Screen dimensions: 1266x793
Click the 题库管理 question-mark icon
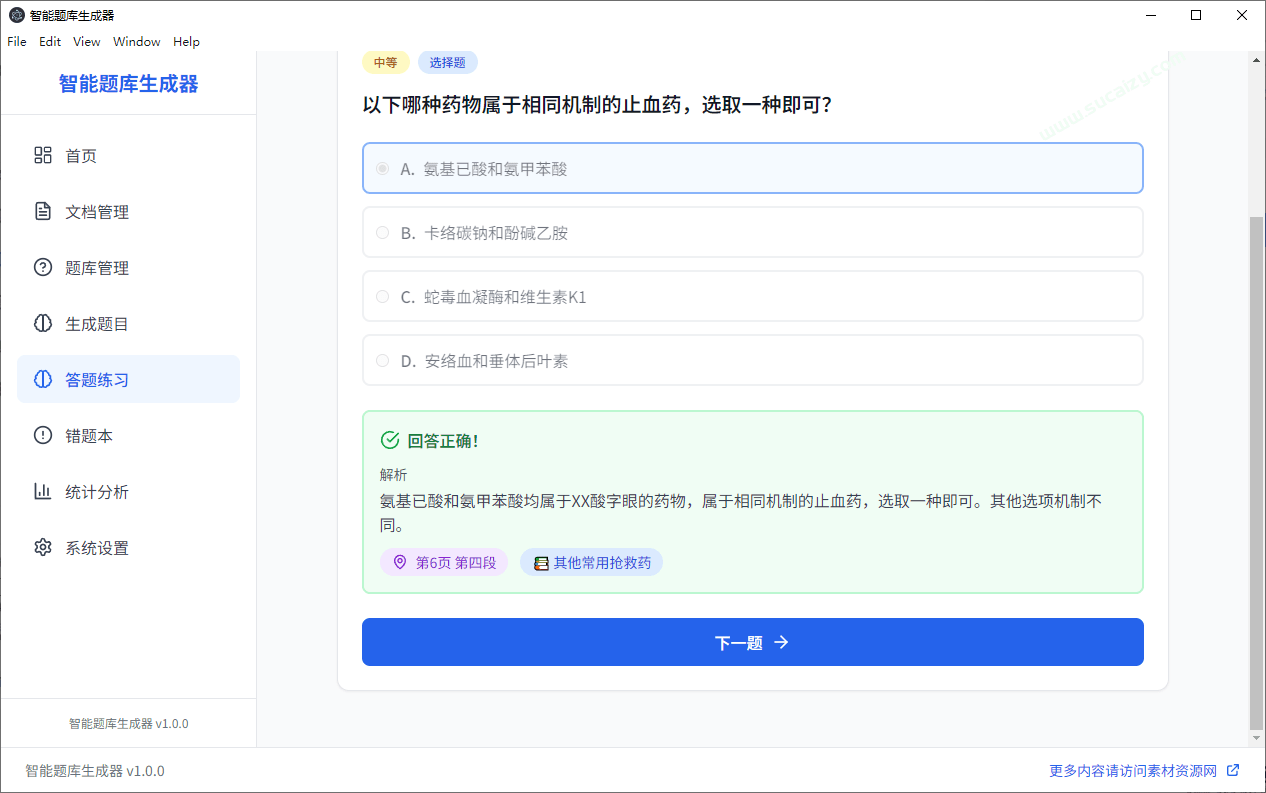(x=43, y=267)
